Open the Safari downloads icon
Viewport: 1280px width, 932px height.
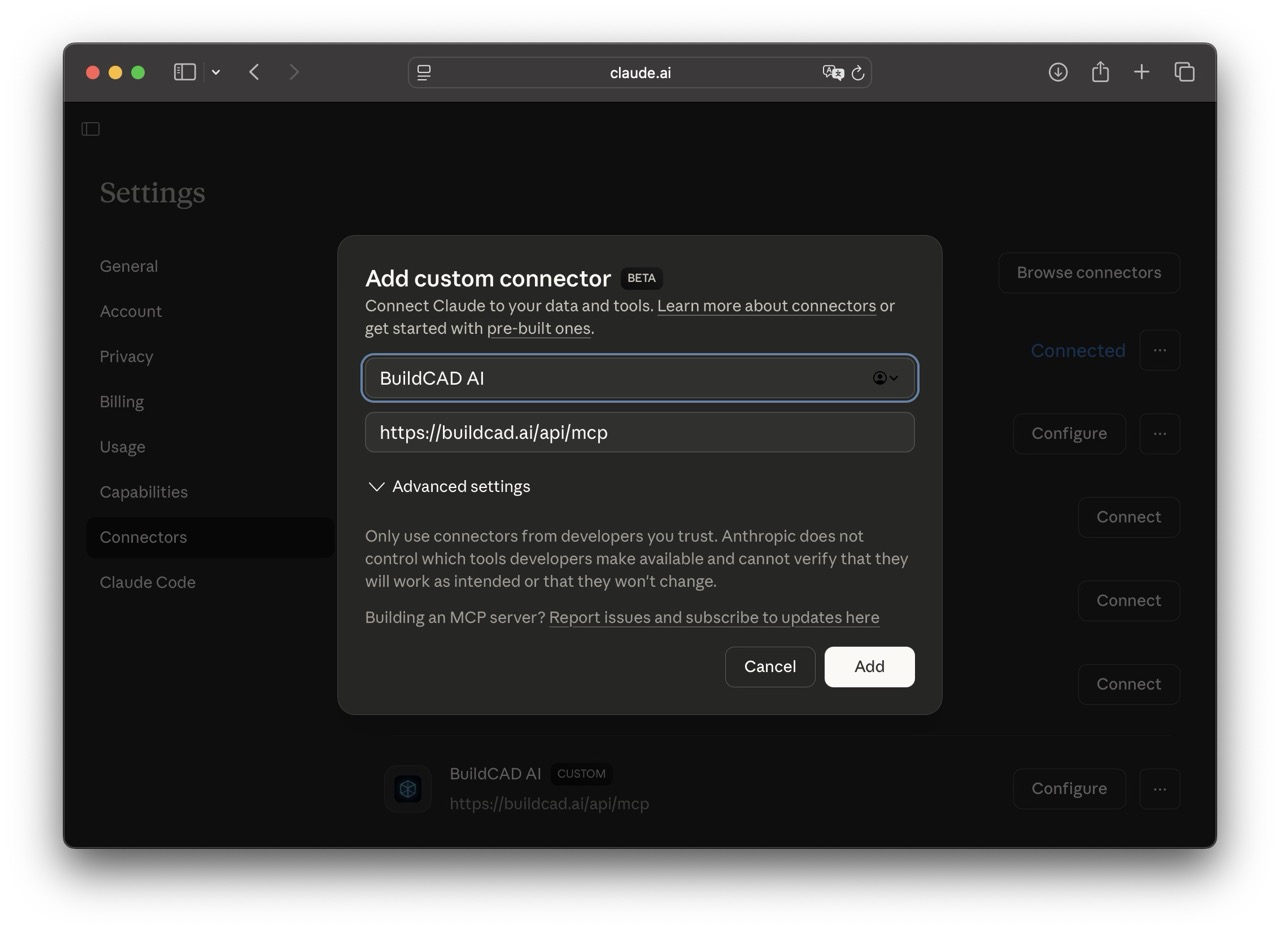click(1057, 72)
